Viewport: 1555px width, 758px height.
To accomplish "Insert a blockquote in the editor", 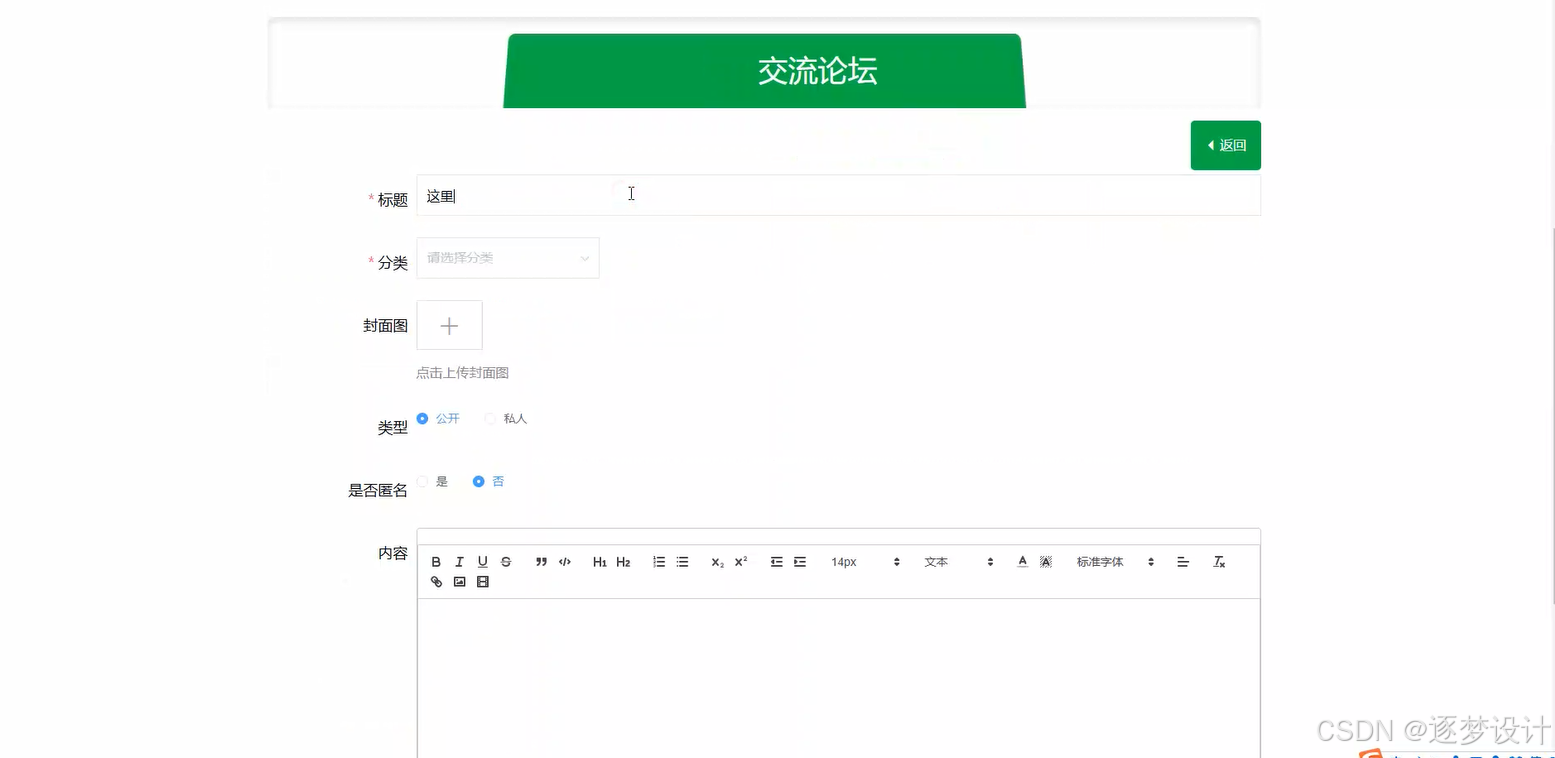I will (541, 561).
